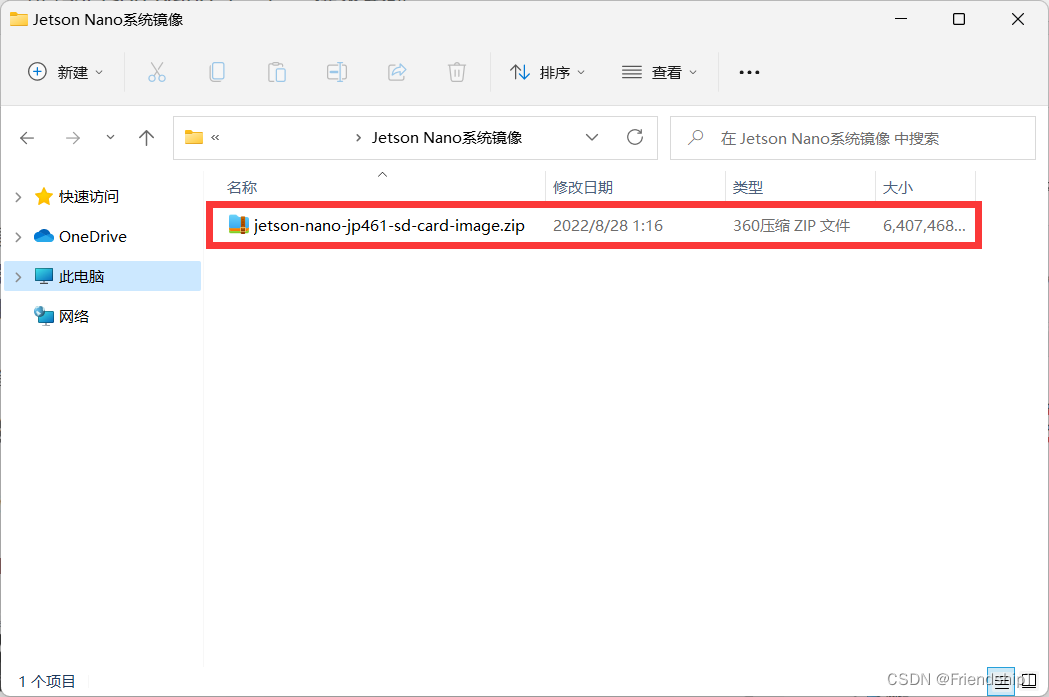Switch to details view layout
Viewport: 1049px width, 697px height.
(1002, 682)
